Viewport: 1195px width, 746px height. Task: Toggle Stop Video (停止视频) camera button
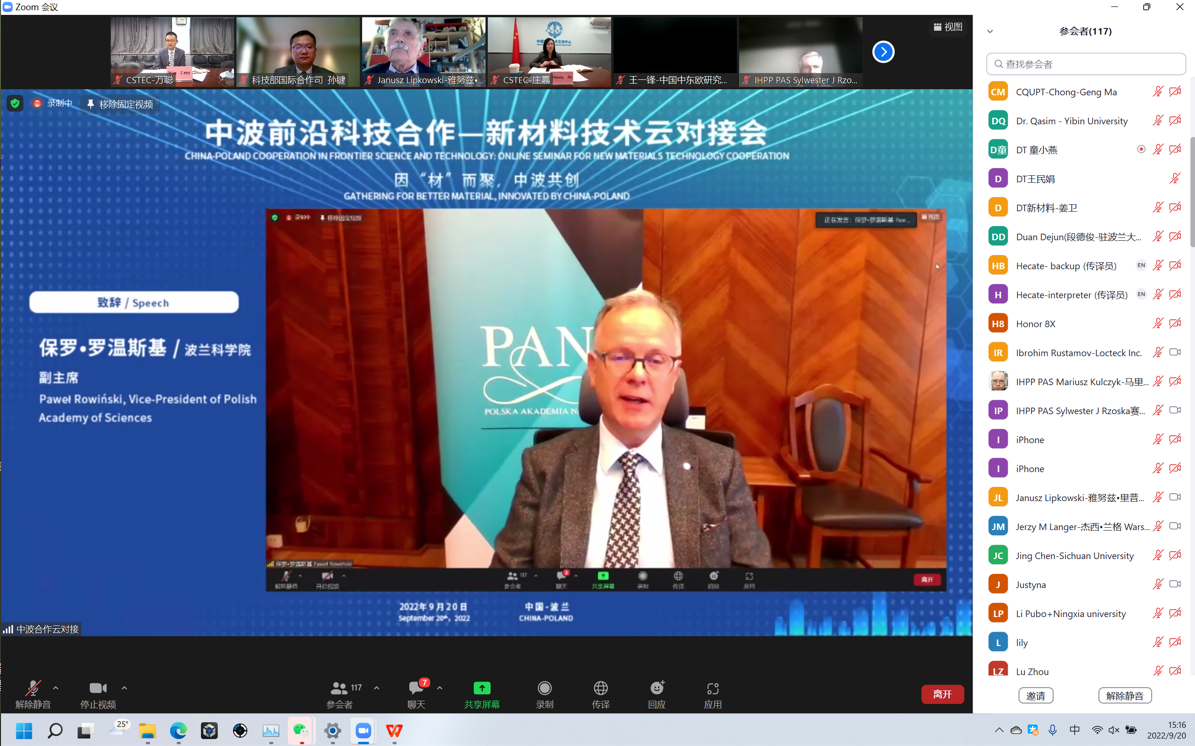pyautogui.click(x=98, y=688)
